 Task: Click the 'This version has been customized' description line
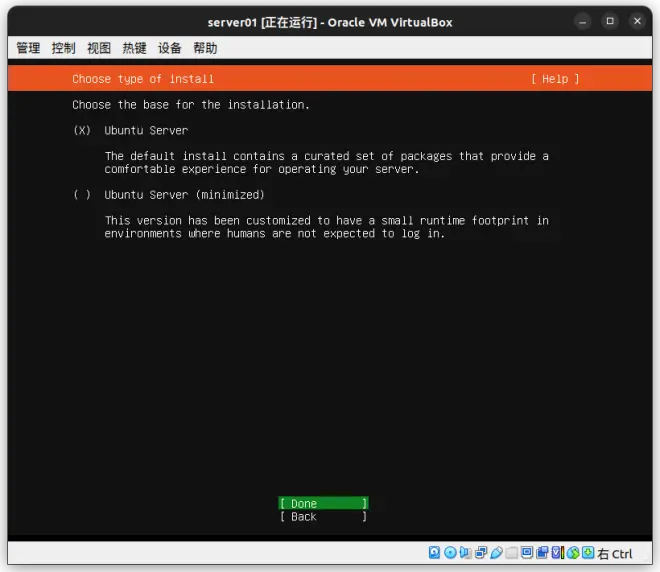pos(326,221)
